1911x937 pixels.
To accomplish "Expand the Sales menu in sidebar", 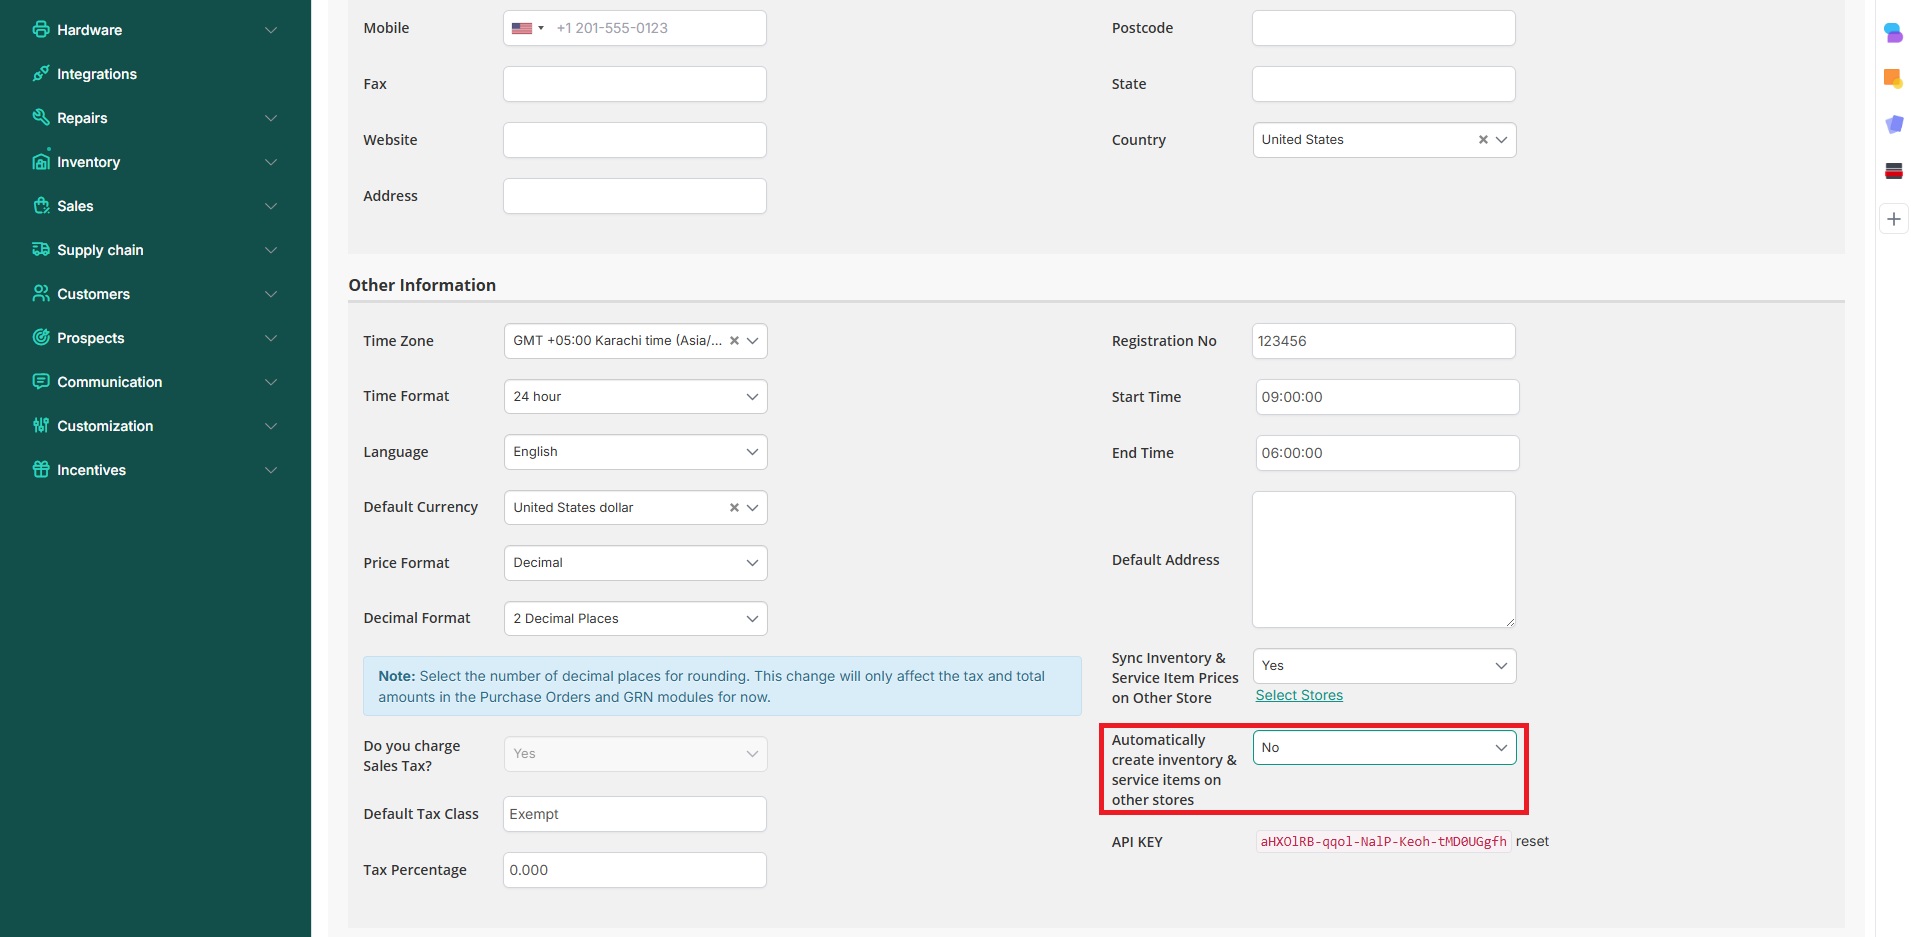I will (270, 206).
